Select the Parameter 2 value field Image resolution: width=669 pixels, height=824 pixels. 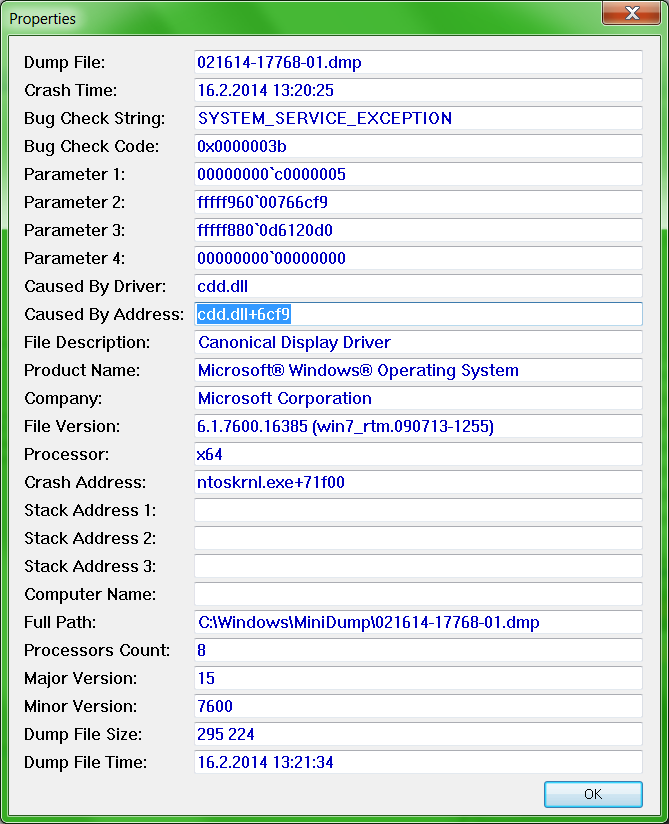click(x=418, y=202)
